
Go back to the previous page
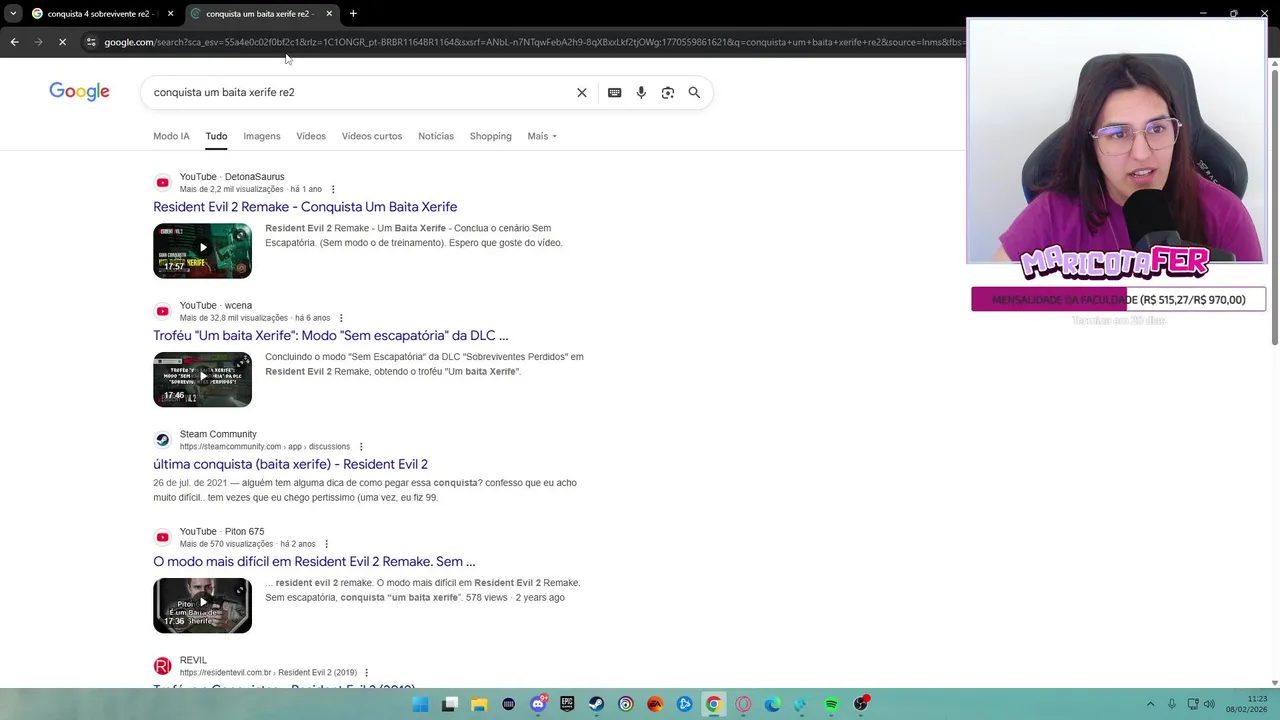click(14, 42)
